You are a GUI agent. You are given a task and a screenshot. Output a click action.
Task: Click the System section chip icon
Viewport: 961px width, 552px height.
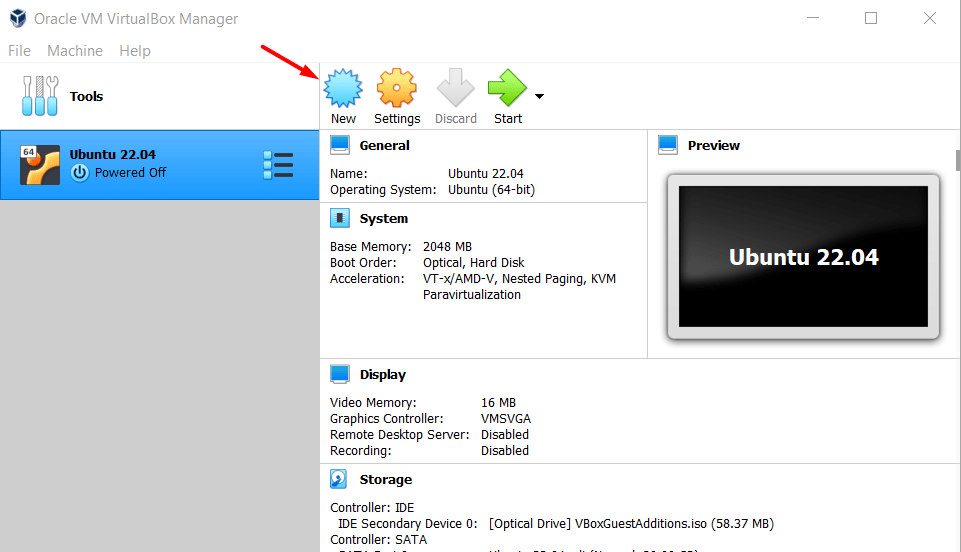tap(340, 218)
